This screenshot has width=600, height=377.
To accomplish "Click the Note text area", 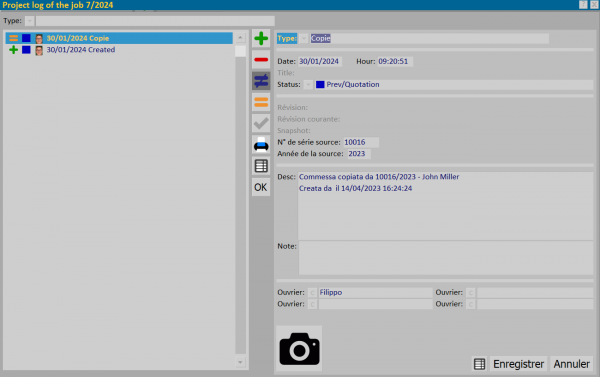I will pyautogui.click(x=446, y=258).
